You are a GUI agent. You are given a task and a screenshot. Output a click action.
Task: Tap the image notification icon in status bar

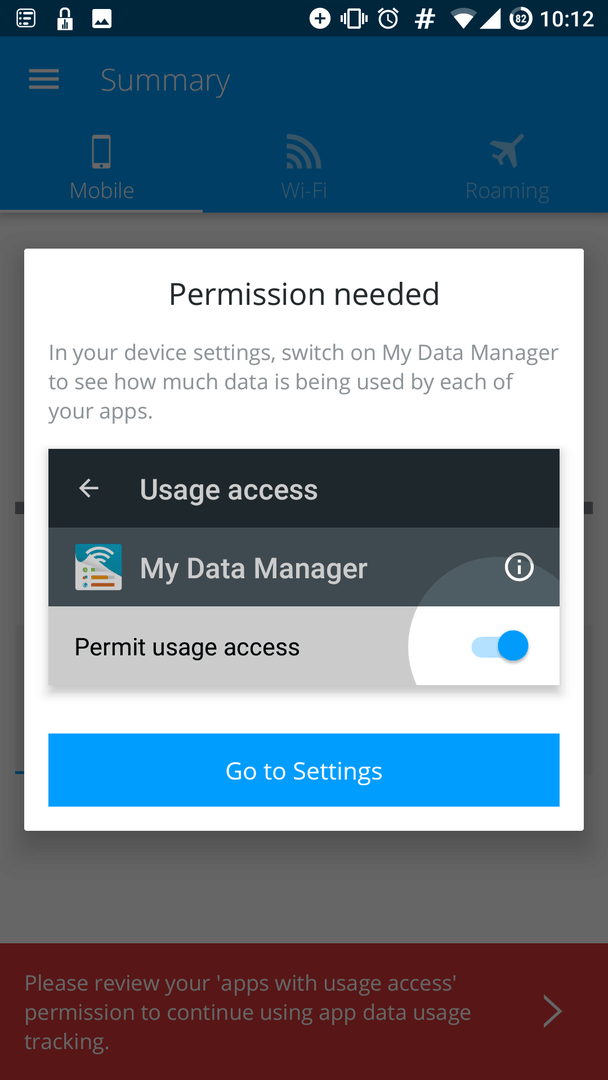[101, 18]
